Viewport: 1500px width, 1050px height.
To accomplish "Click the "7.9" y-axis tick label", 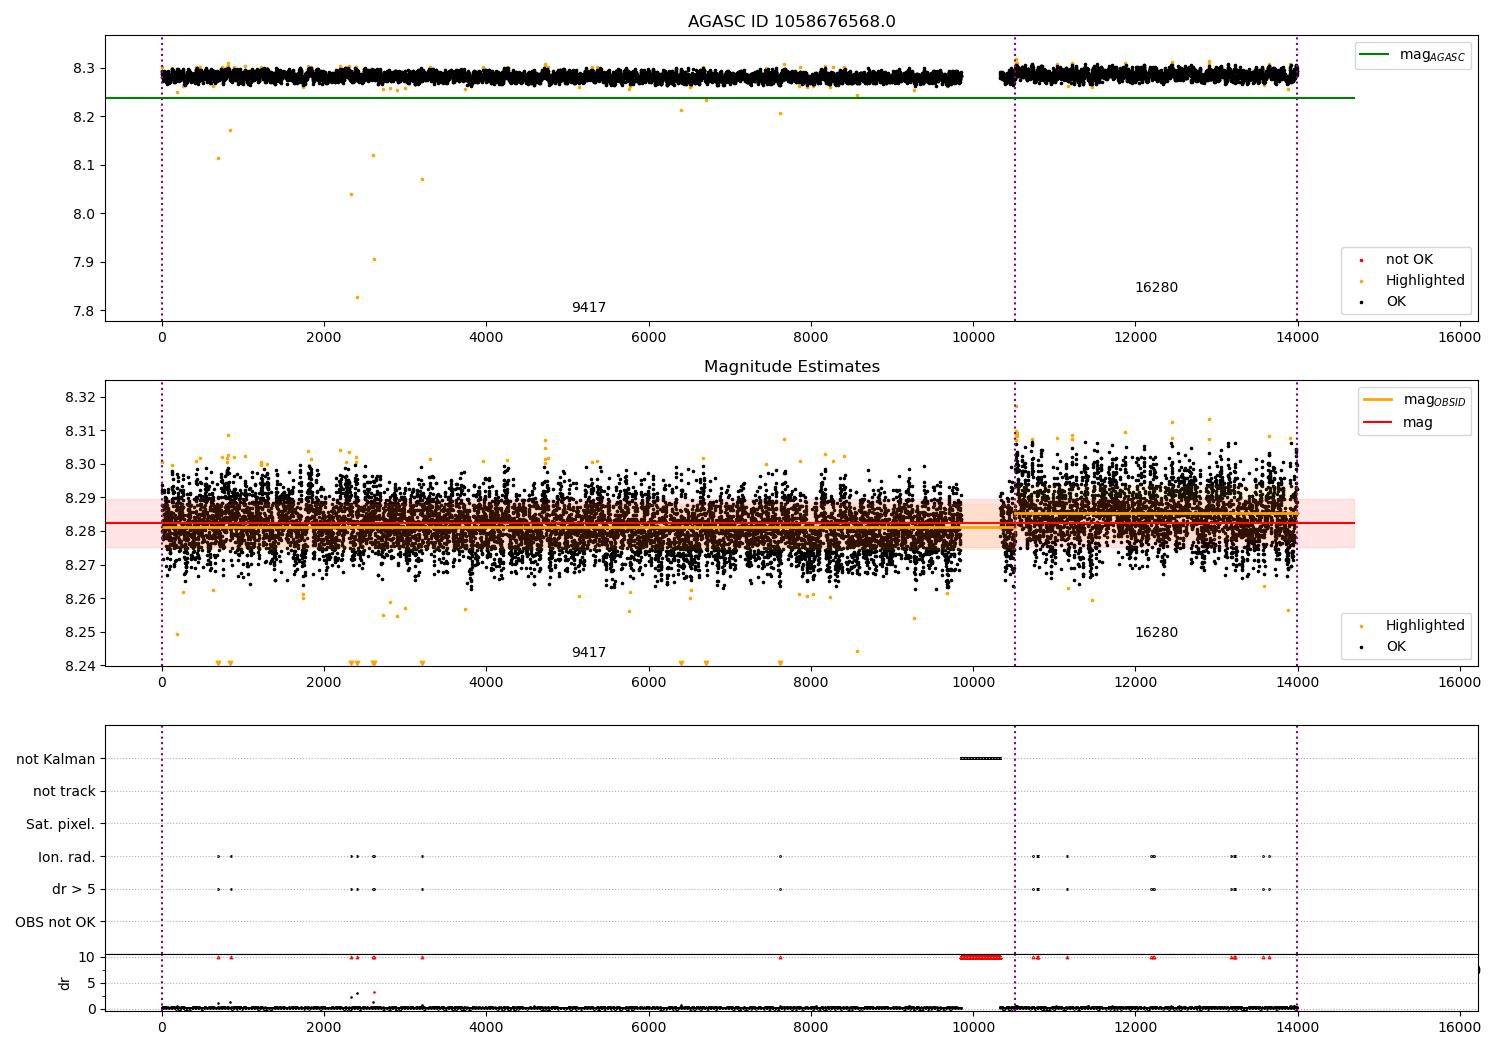I will point(84,263).
